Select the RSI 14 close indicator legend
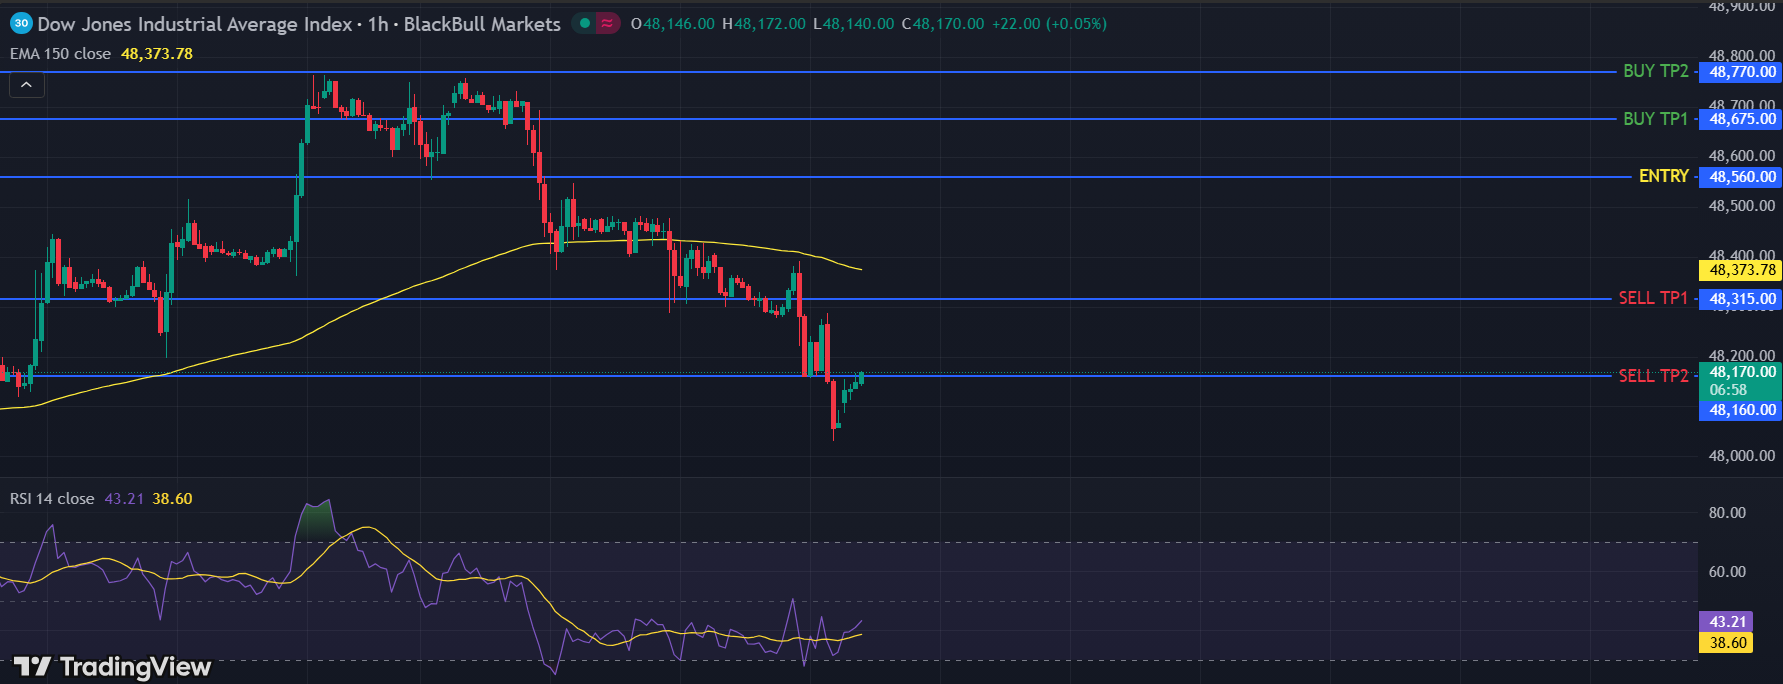Viewport: 1783px width, 684px height. point(52,498)
